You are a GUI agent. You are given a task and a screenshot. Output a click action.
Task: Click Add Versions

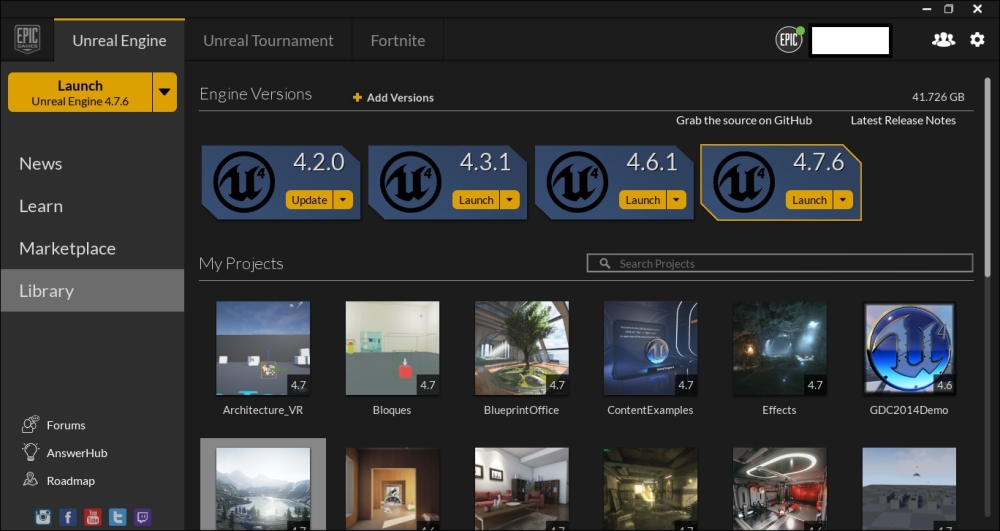coord(400,97)
